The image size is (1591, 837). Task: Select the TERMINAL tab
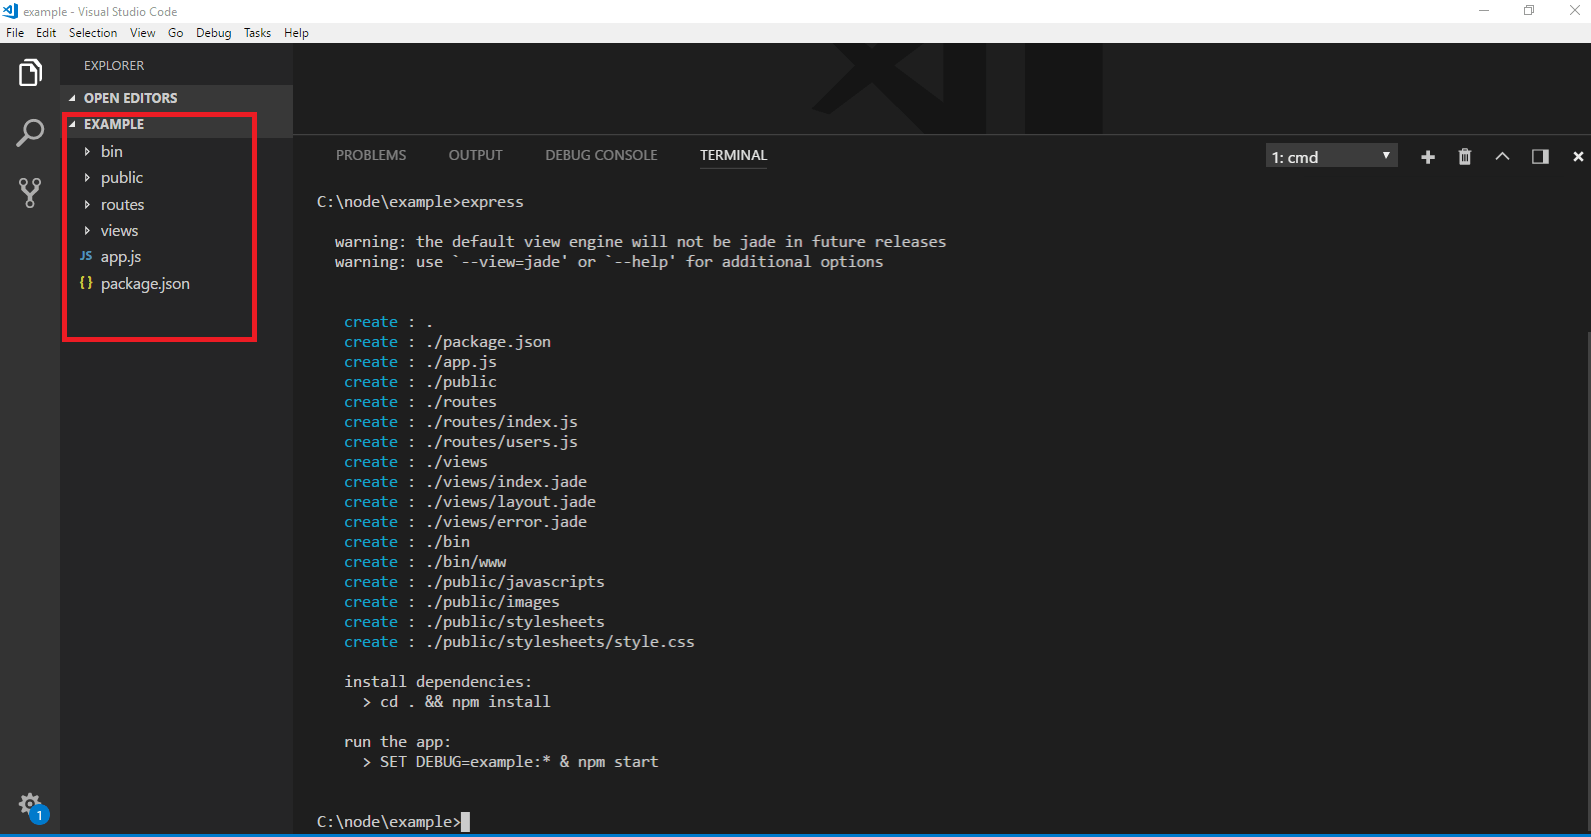(x=733, y=155)
